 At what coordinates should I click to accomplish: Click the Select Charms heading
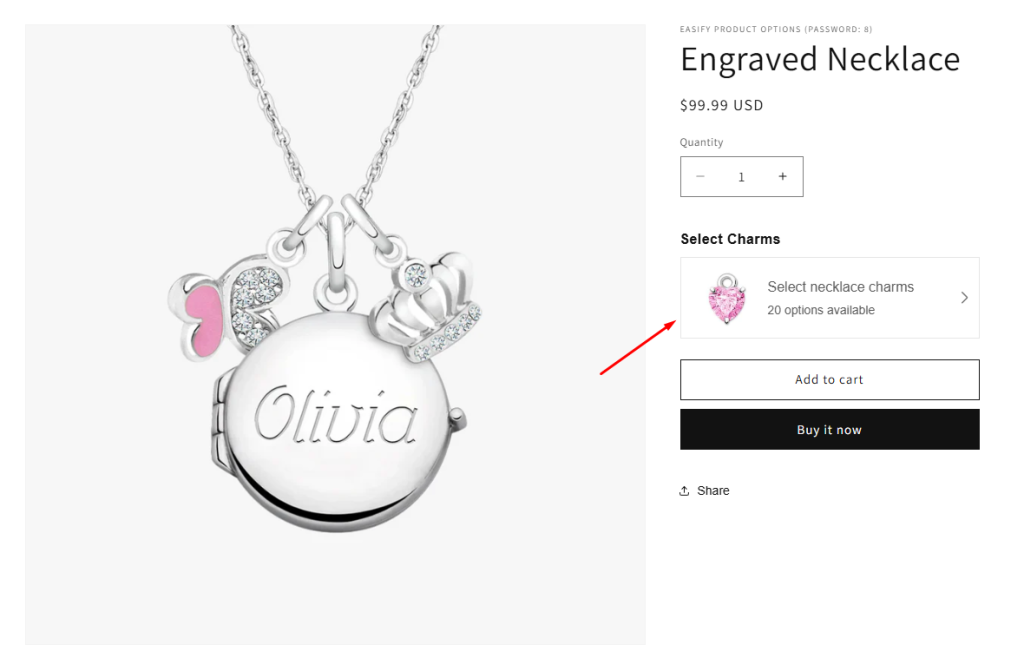(x=730, y=239)
